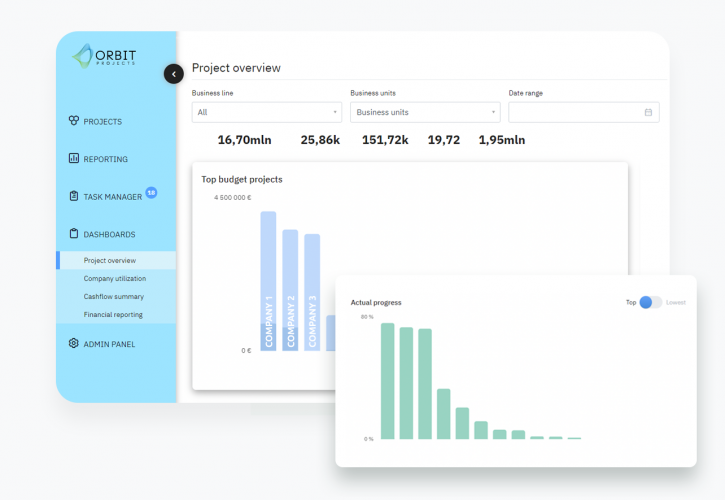The height and width of the screenshot is (500, 725).
Task: Click the Lowest label beside the toggle
Action: pyautogui.click(x=676, y=302)
